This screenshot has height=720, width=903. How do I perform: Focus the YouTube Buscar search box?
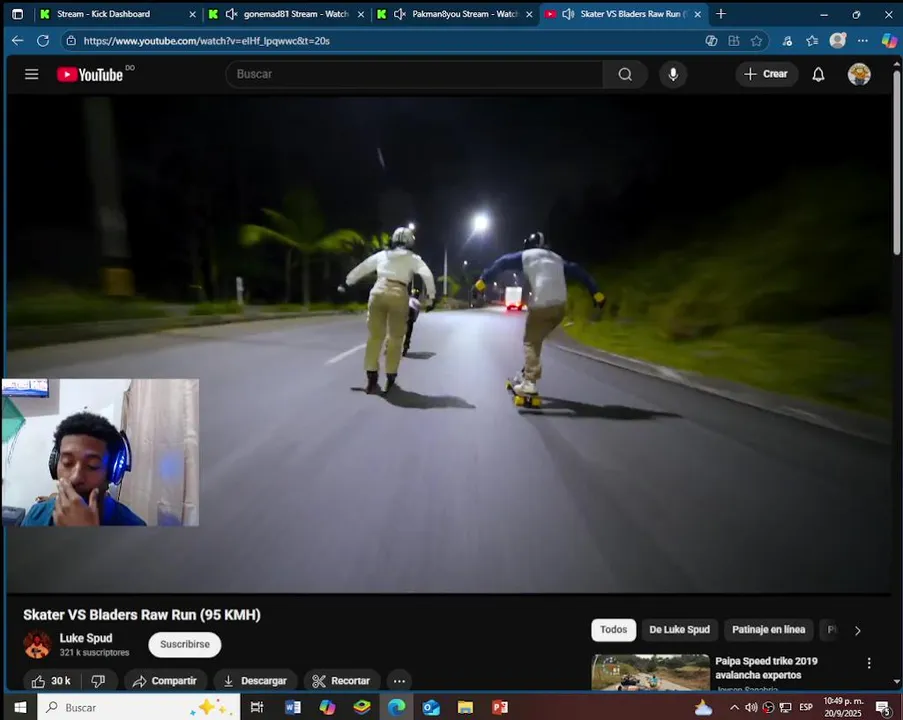pyautogui.click(x=415, y=74)
